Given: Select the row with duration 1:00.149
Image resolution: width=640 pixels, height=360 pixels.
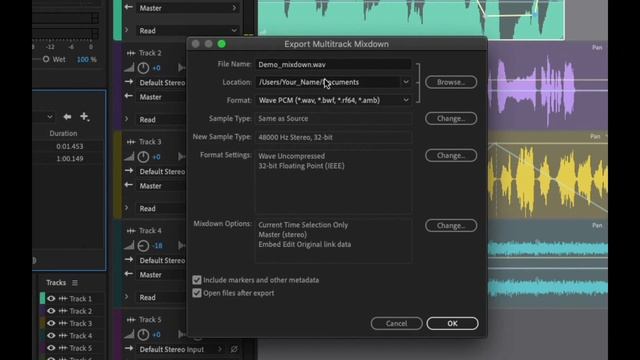Looking at the screenshot, I should (68, 158).
